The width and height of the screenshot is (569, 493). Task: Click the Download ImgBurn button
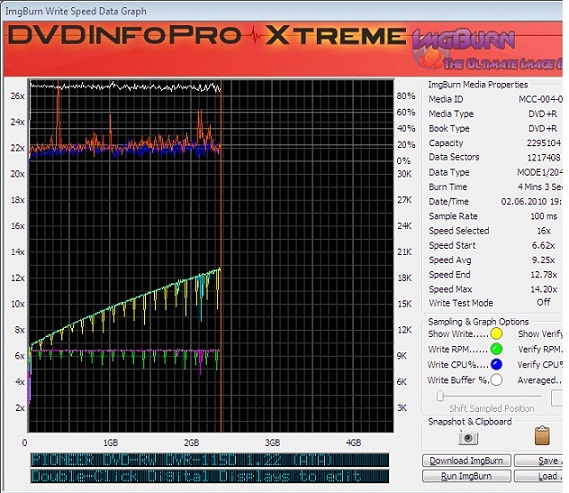coord(466,461)
